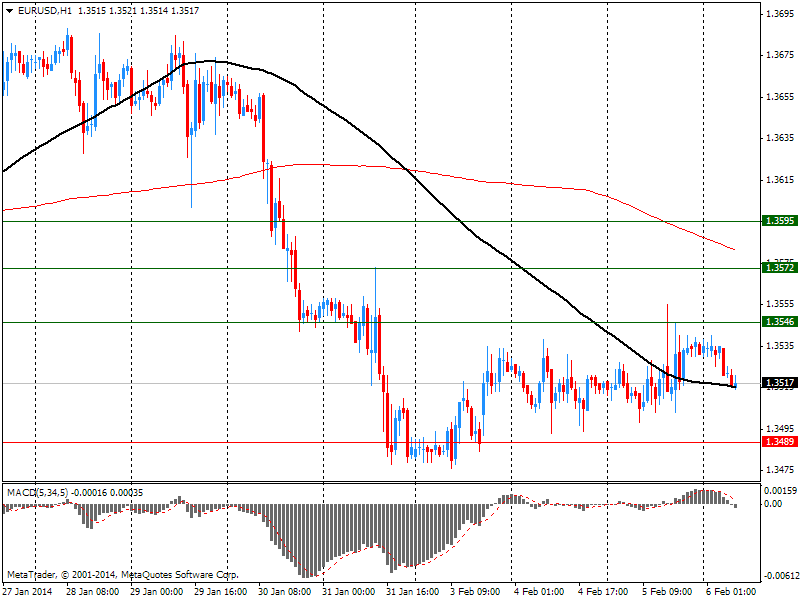Click the 1.3695 value on price scale
800x600 pixels.
pos(779,14)
